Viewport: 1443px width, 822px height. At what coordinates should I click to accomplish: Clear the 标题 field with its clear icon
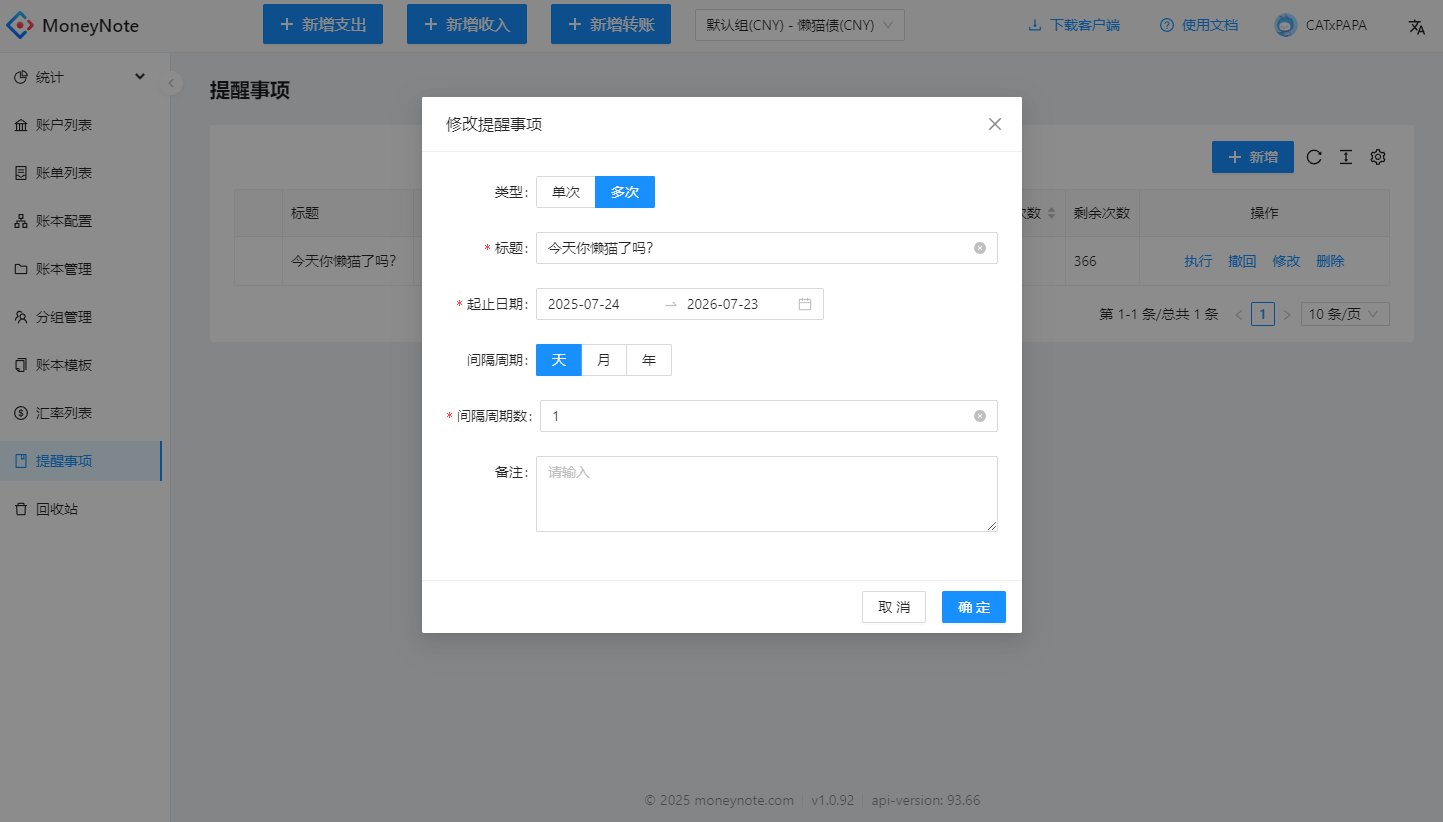(980, 248)
